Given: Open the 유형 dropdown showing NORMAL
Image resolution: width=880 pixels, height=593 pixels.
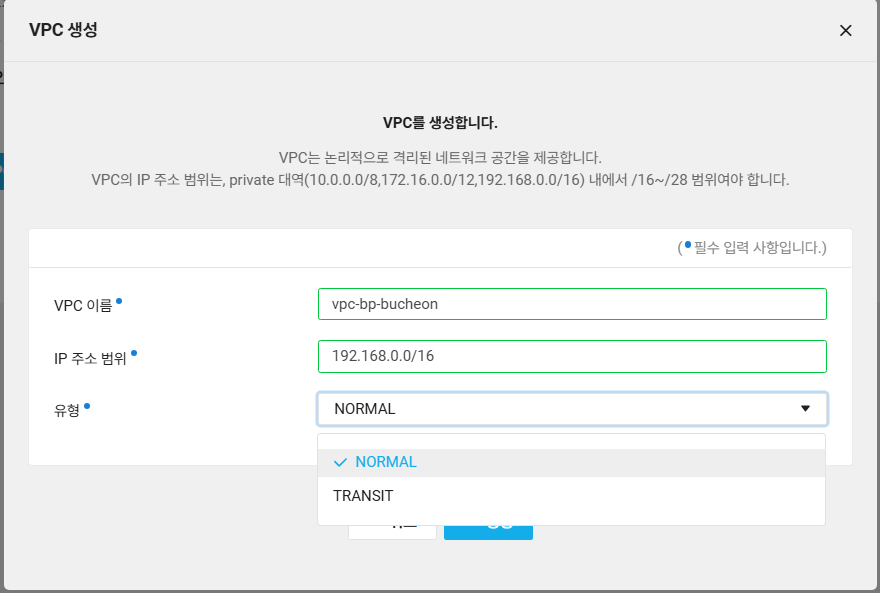Looking at the screenshot, I should [572, 409].
